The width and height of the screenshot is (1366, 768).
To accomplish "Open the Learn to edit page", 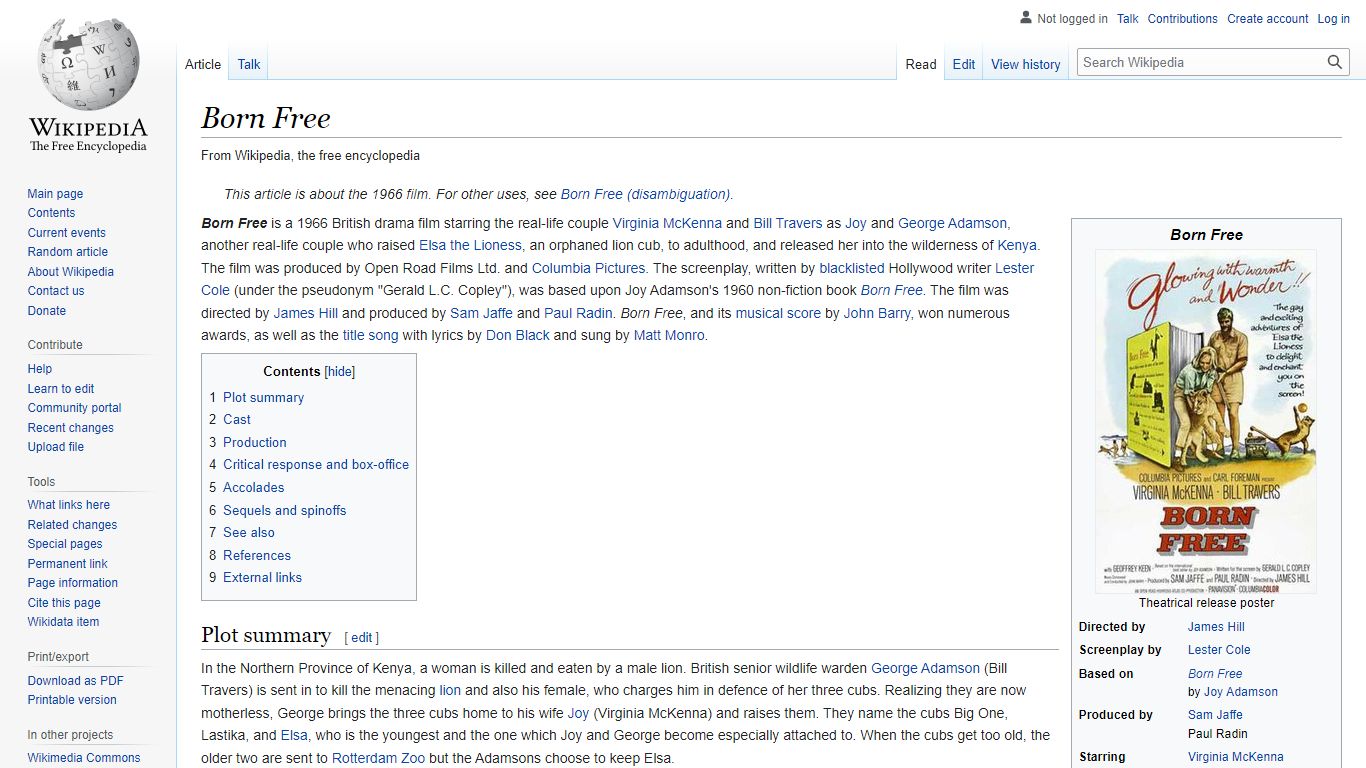I will pos(61,389).
